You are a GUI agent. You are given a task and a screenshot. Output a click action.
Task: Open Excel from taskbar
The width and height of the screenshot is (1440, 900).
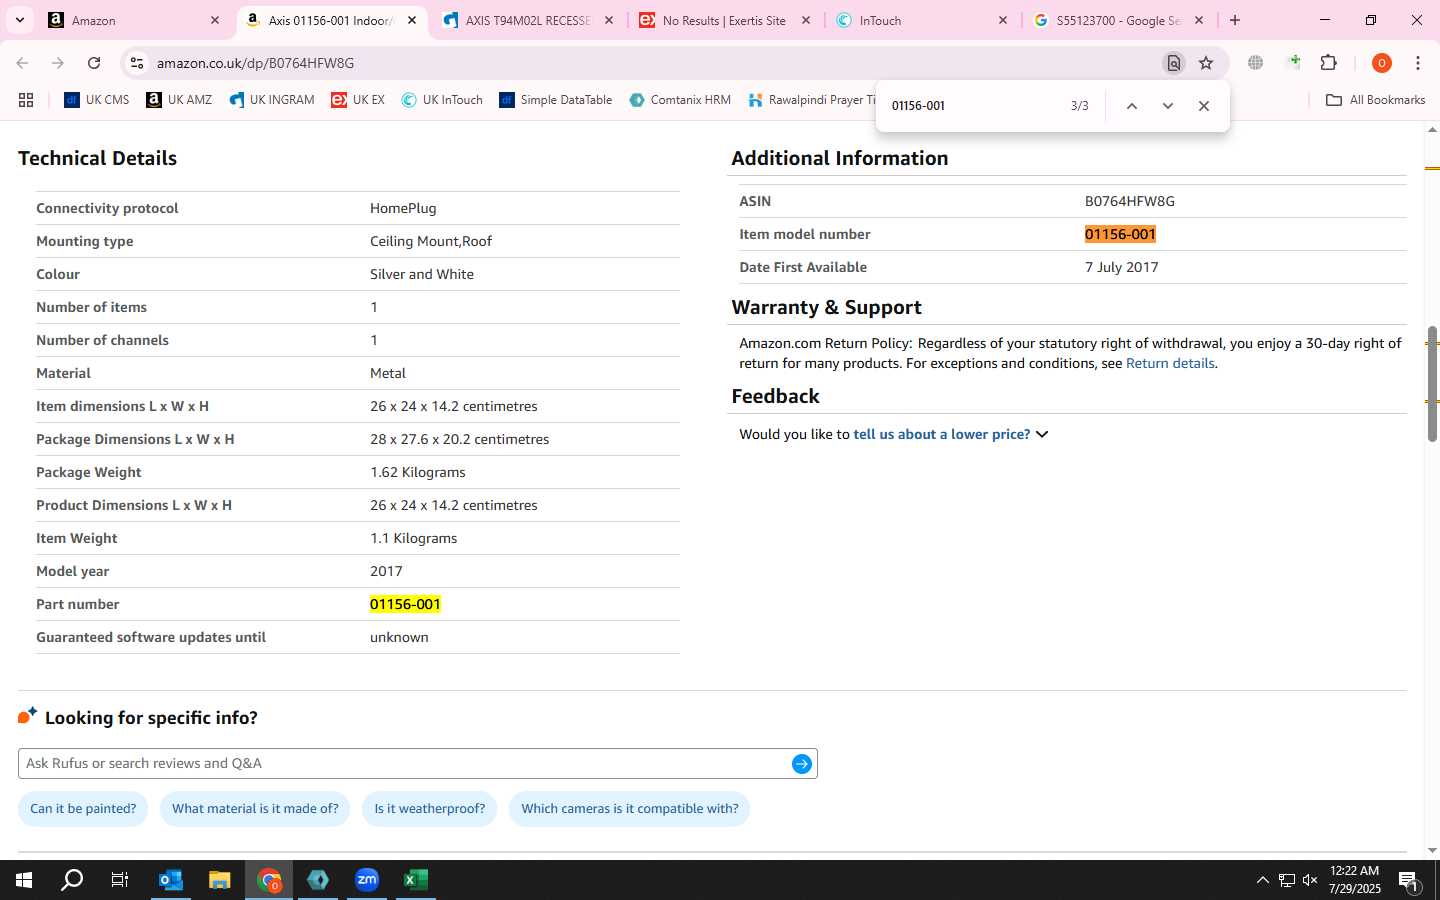[x=416, y=880]
